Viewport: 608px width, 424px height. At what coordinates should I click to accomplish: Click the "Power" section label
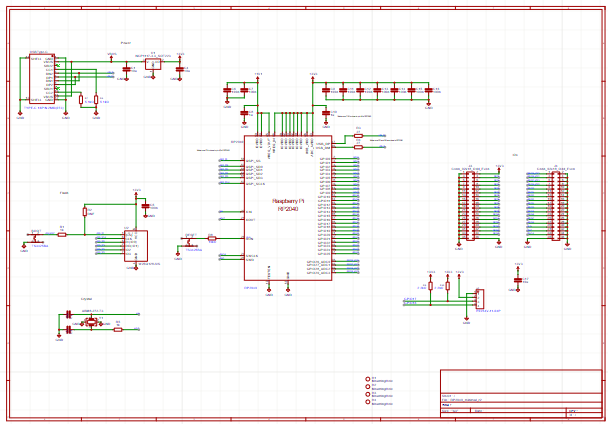pos(126,43)
